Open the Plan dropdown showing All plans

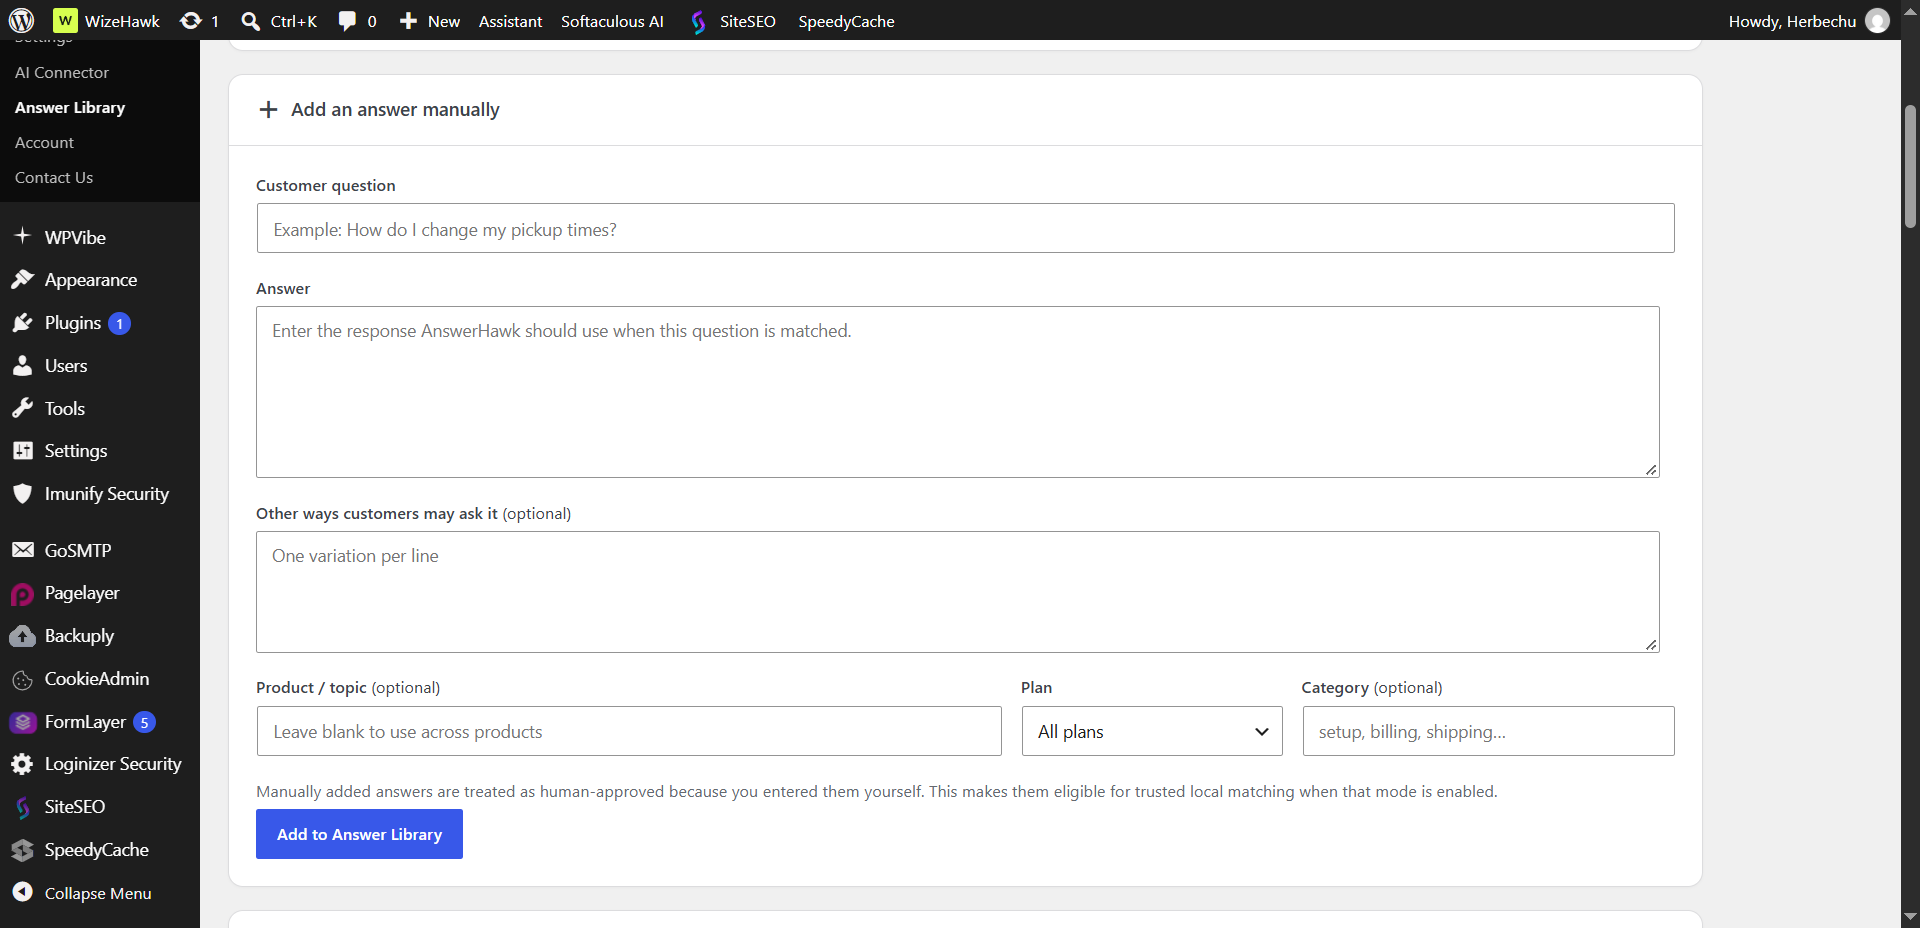1152,731
